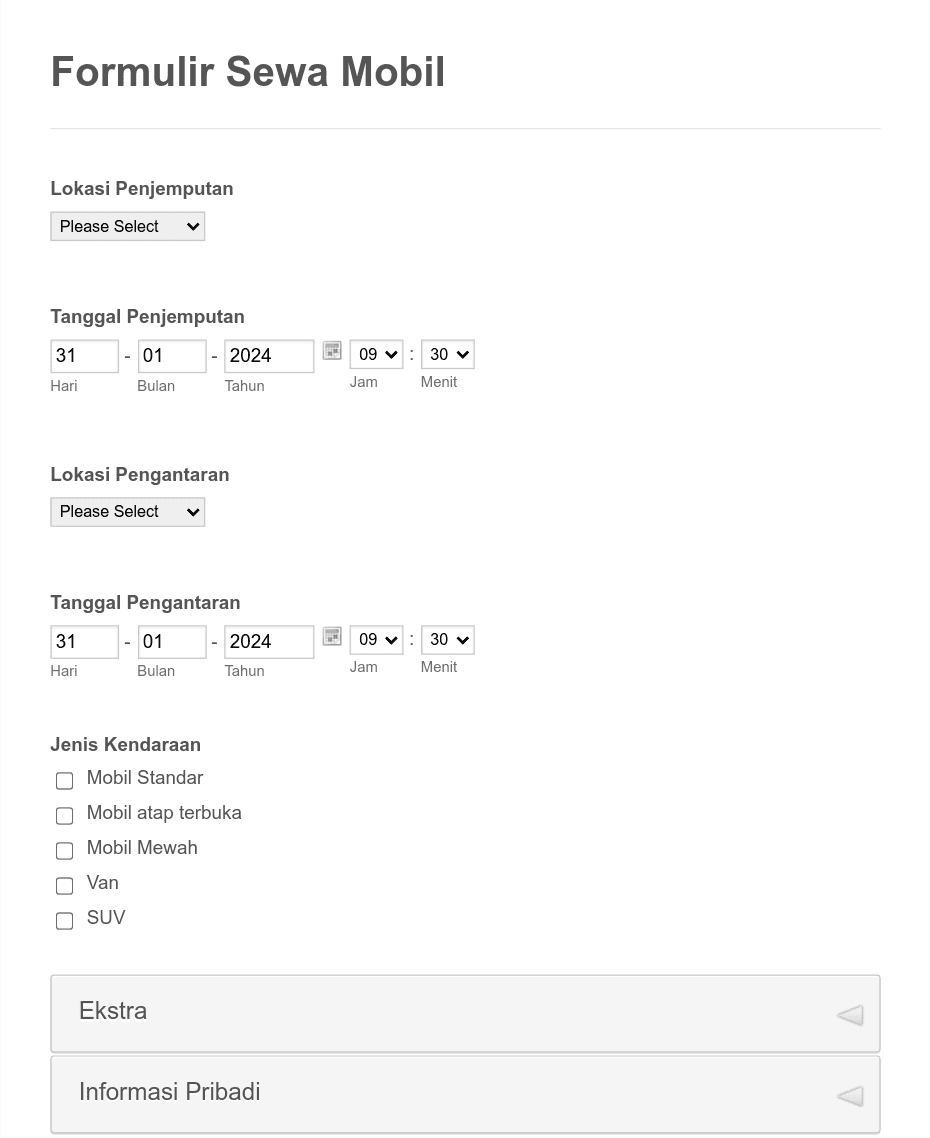This screenshot has height=1138, width=930.
Task: Open the calendar picker for Tanggal Pengantaran
Action: [x=331, y=637]
